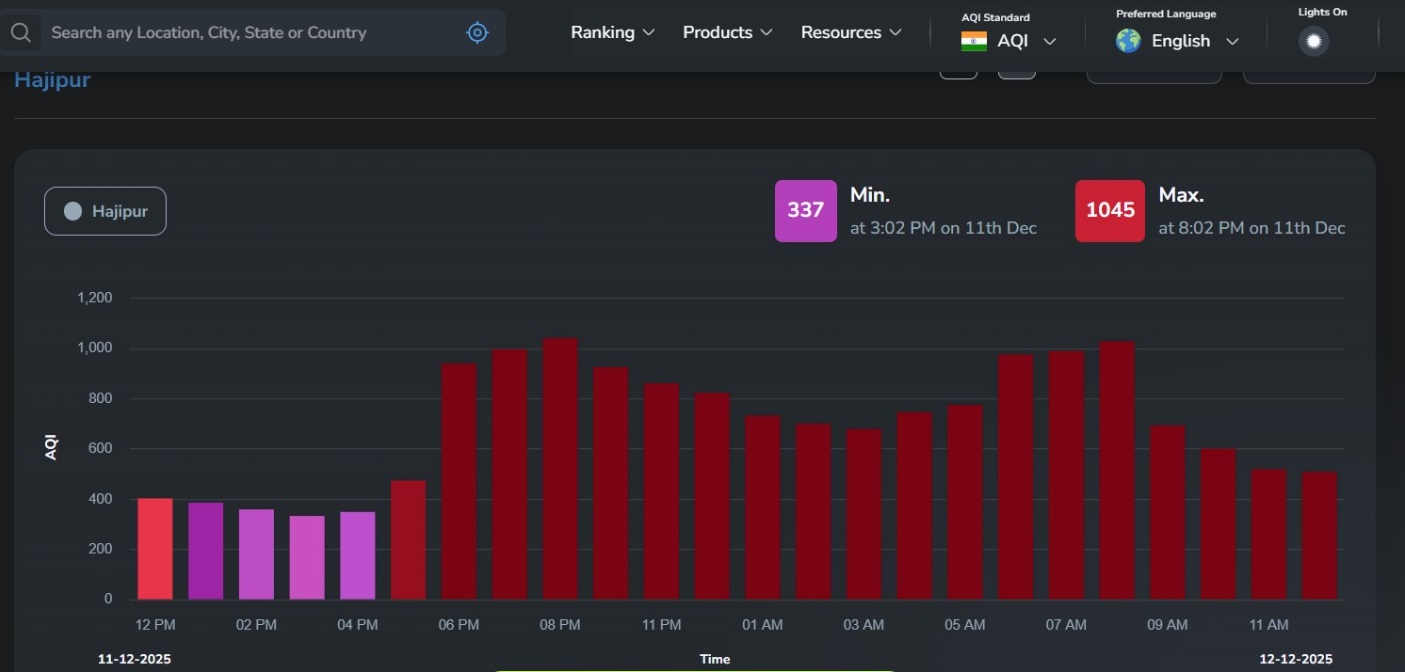1405x672 pixels.
Task: Click the India flag icon
Action: (x=973, y=41)
